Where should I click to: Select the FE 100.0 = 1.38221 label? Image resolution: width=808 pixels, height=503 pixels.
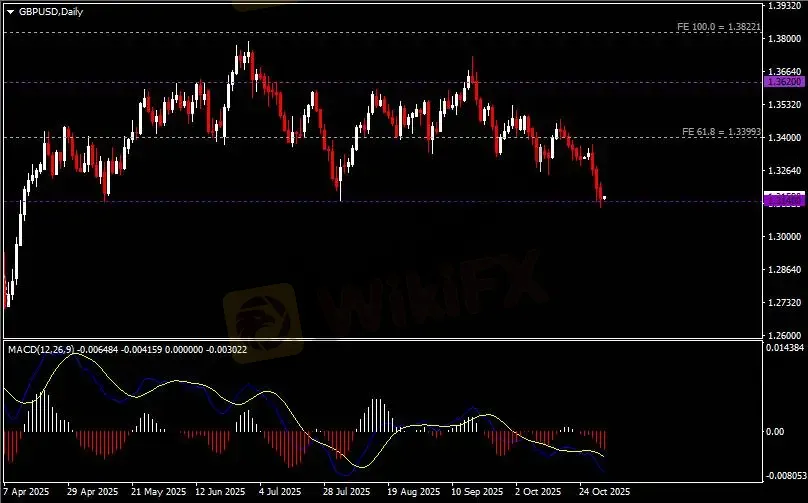point(718,26)
